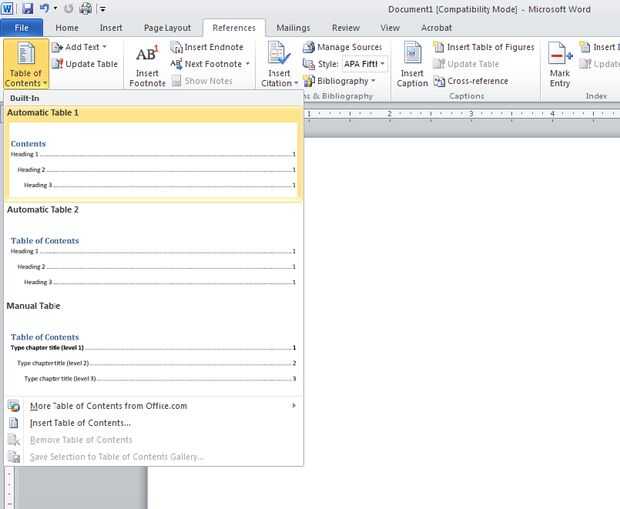Expand the Bibliography dropdown arrow

373,81
